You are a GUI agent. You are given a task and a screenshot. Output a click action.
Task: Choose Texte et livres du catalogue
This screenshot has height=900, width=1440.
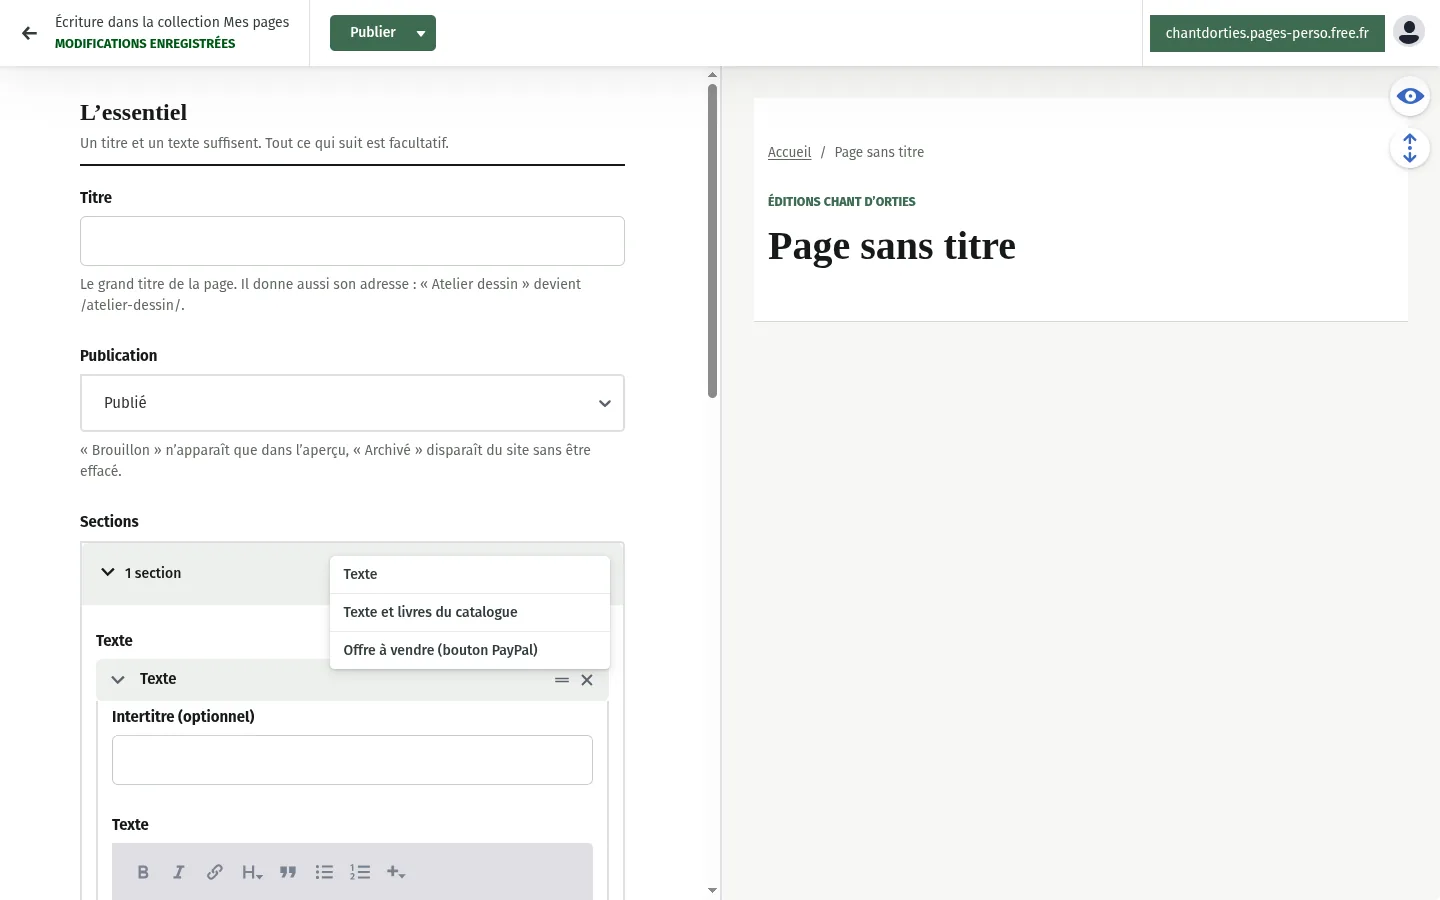[470, 612]
